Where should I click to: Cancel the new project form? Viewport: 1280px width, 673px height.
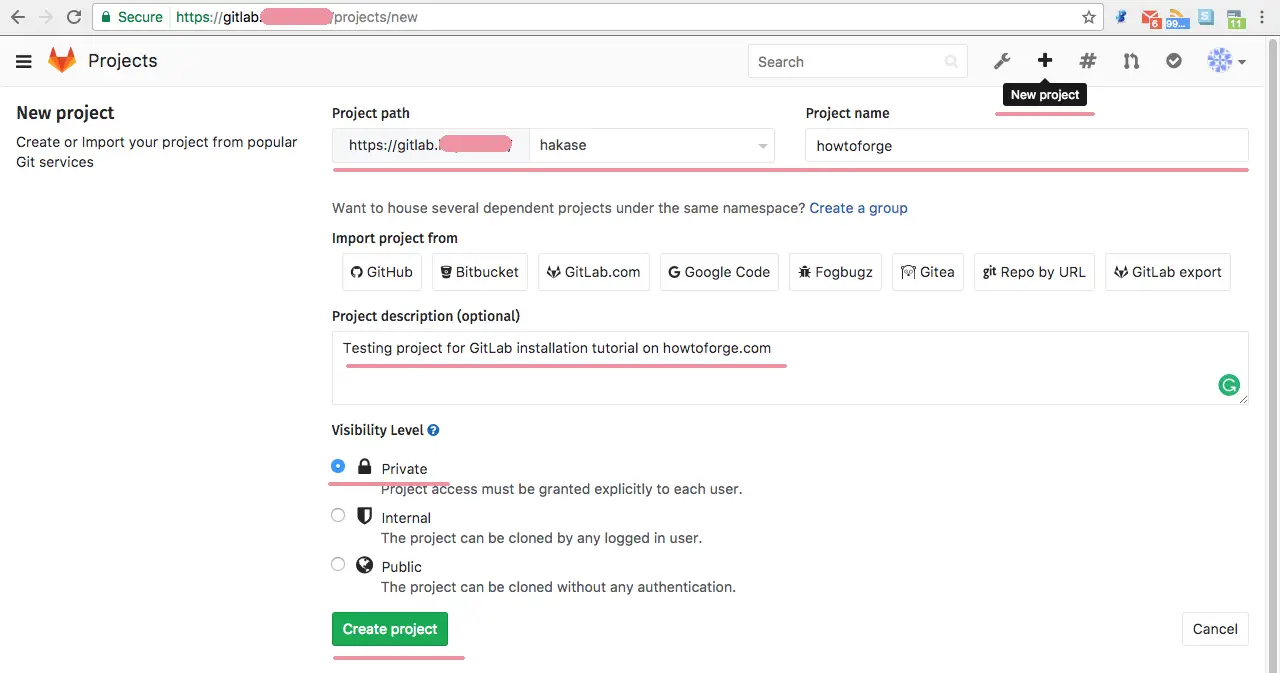(x=1215, y=629)
